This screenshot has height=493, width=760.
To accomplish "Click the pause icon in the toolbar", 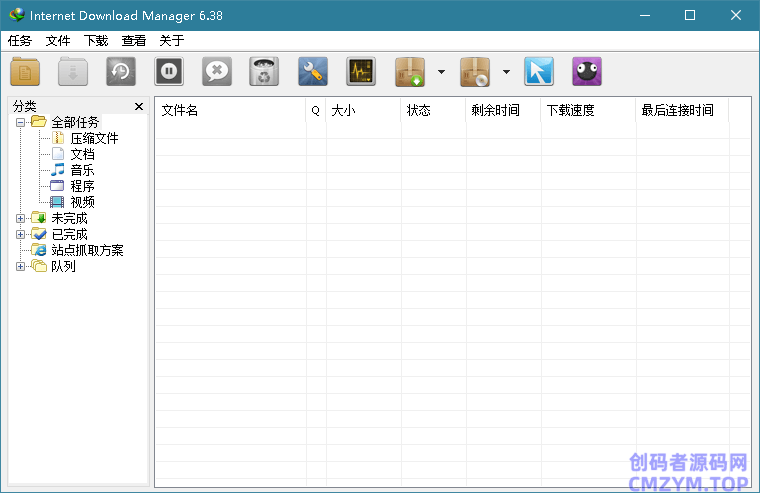I will pyautogui.click(x=169, y=72).
